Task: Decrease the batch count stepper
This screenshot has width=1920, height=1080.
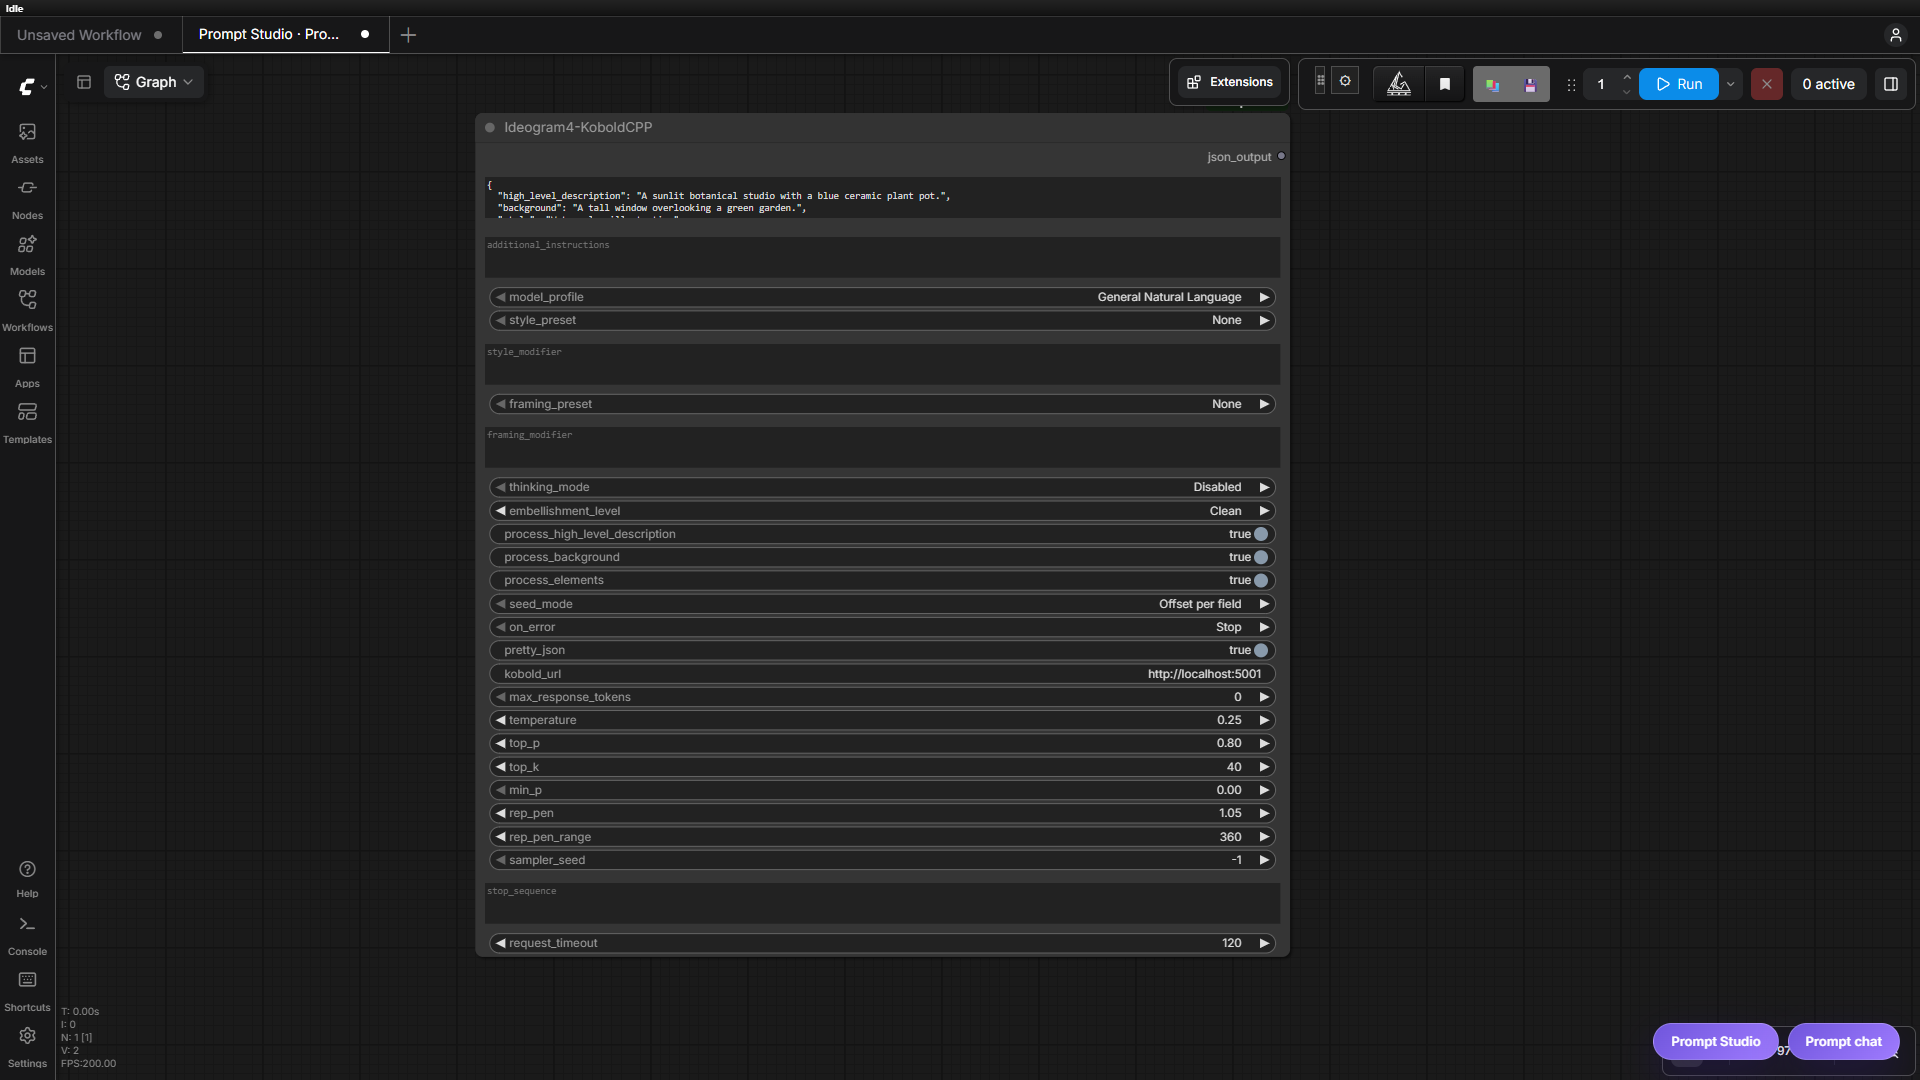Action: tap(1627, 92)
